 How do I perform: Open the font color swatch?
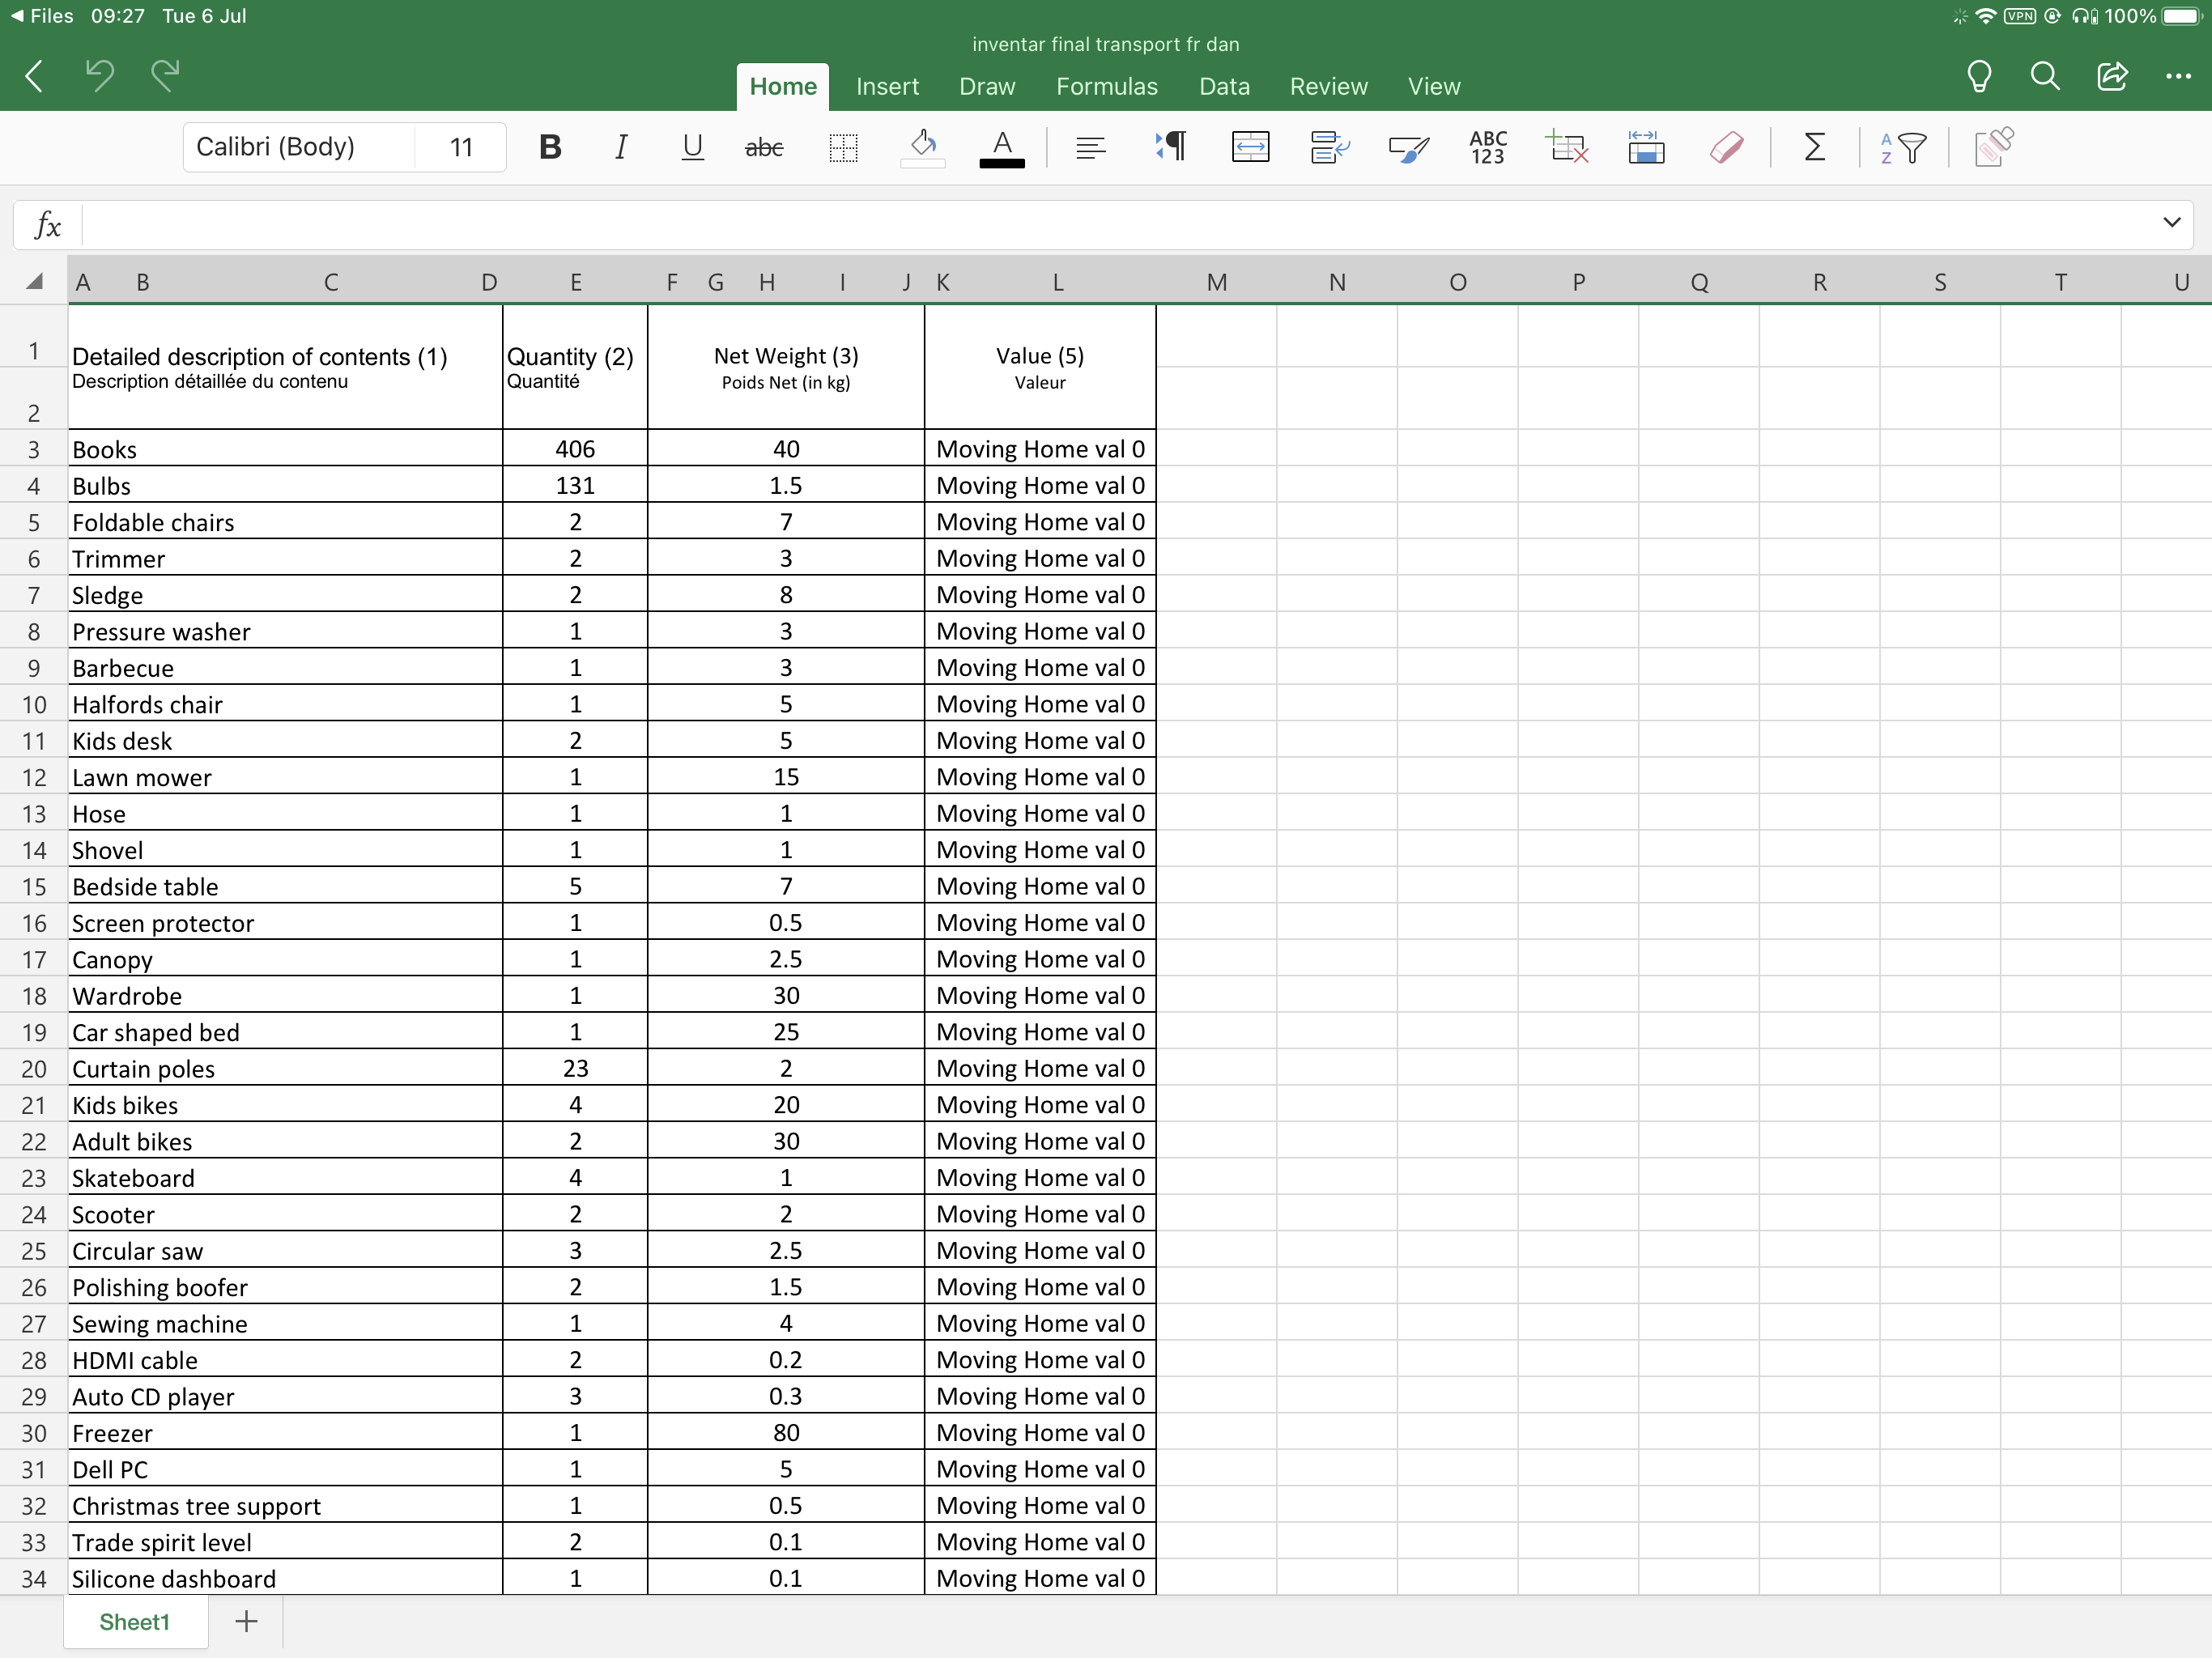1001,148
